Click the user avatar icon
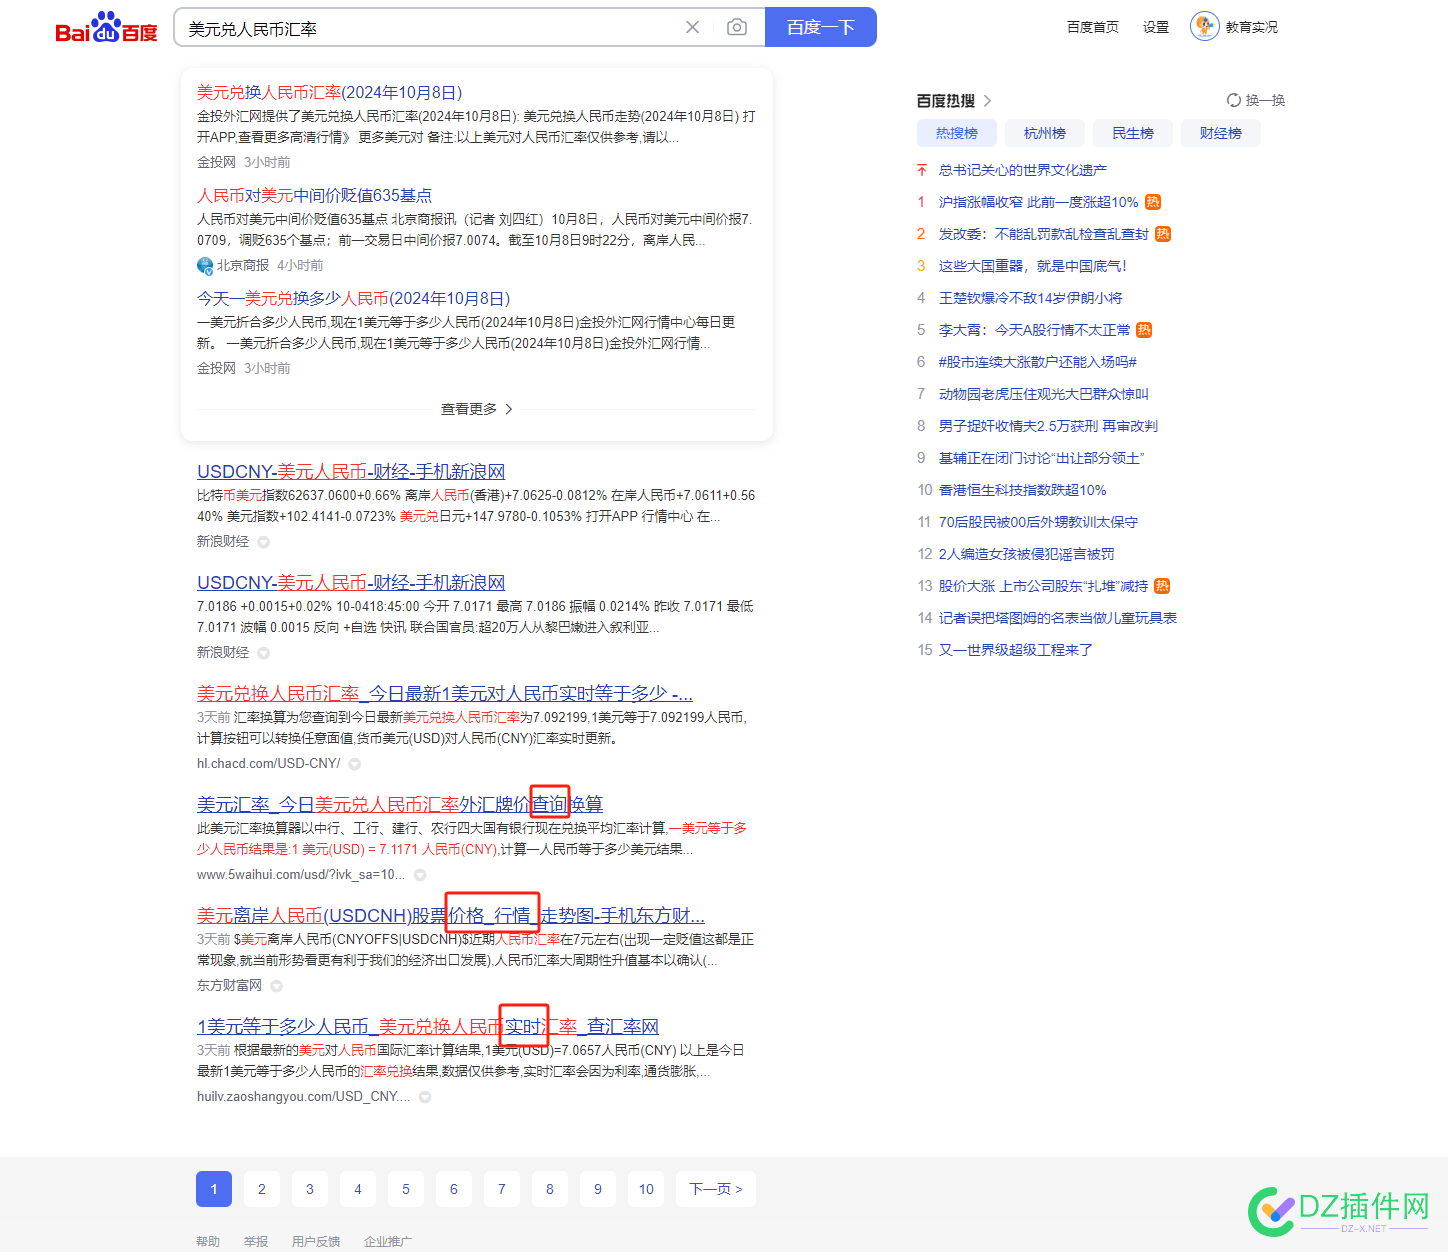Image resolution: width=1448 pixels, height=1252 pixels. coord(1205,26)
